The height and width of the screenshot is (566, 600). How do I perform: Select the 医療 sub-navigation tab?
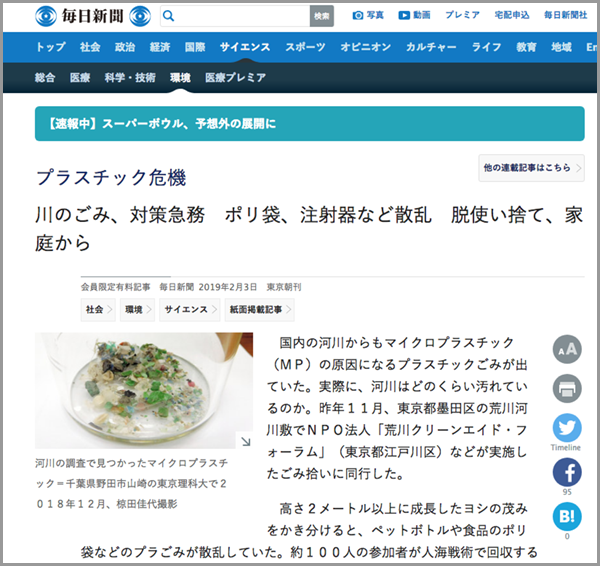80,78
